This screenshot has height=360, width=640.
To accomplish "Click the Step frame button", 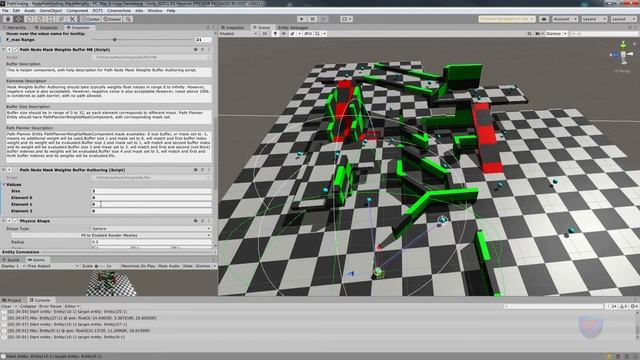I will coord(323,19).
